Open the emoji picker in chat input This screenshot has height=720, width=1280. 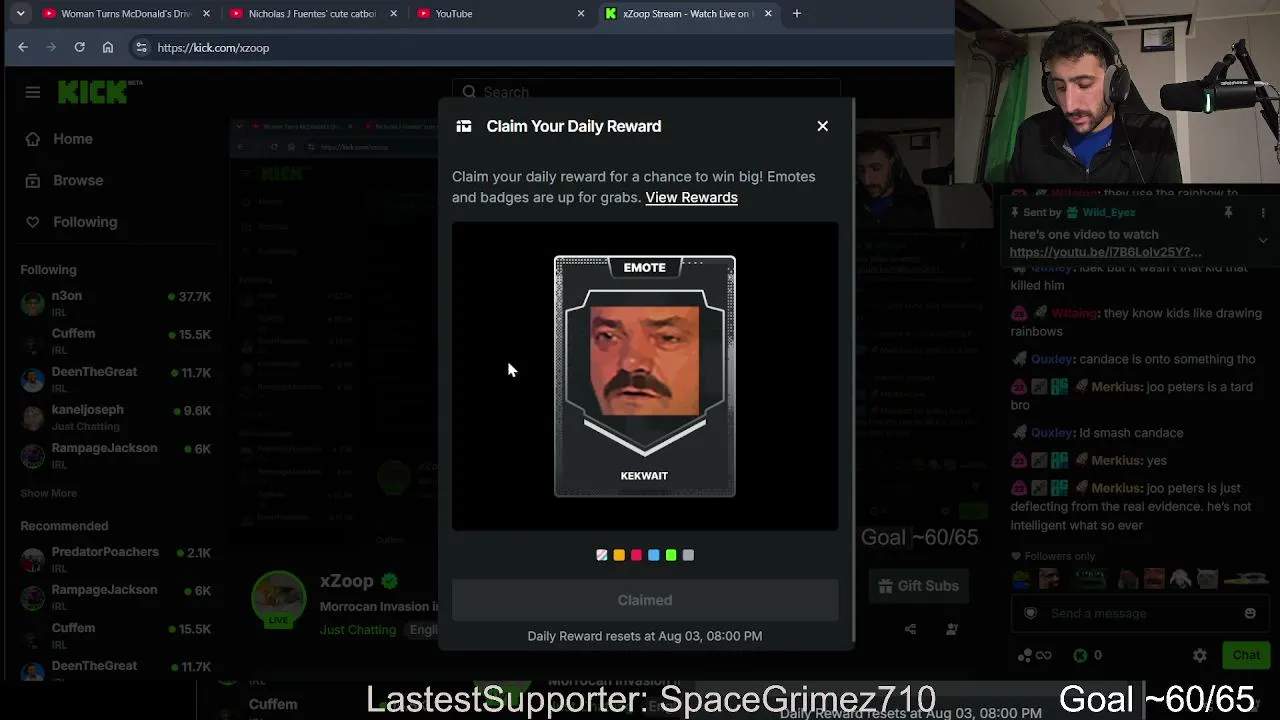1250,613
